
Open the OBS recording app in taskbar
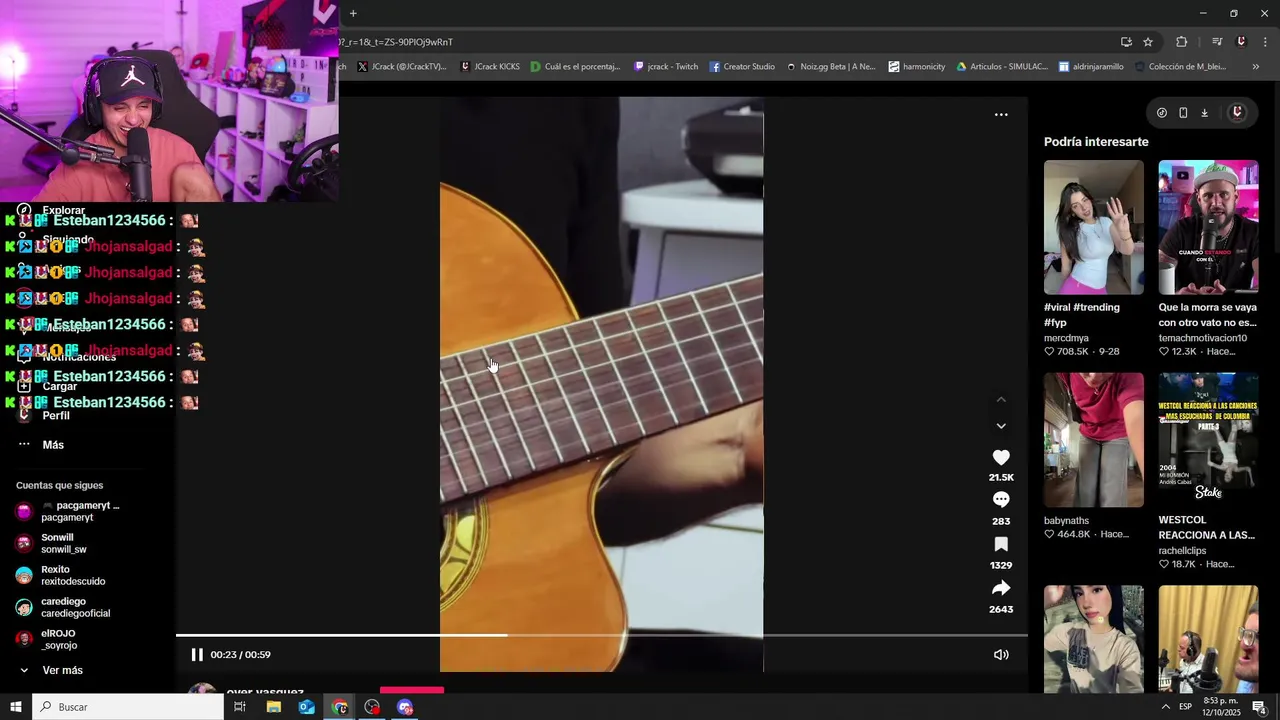372,707
